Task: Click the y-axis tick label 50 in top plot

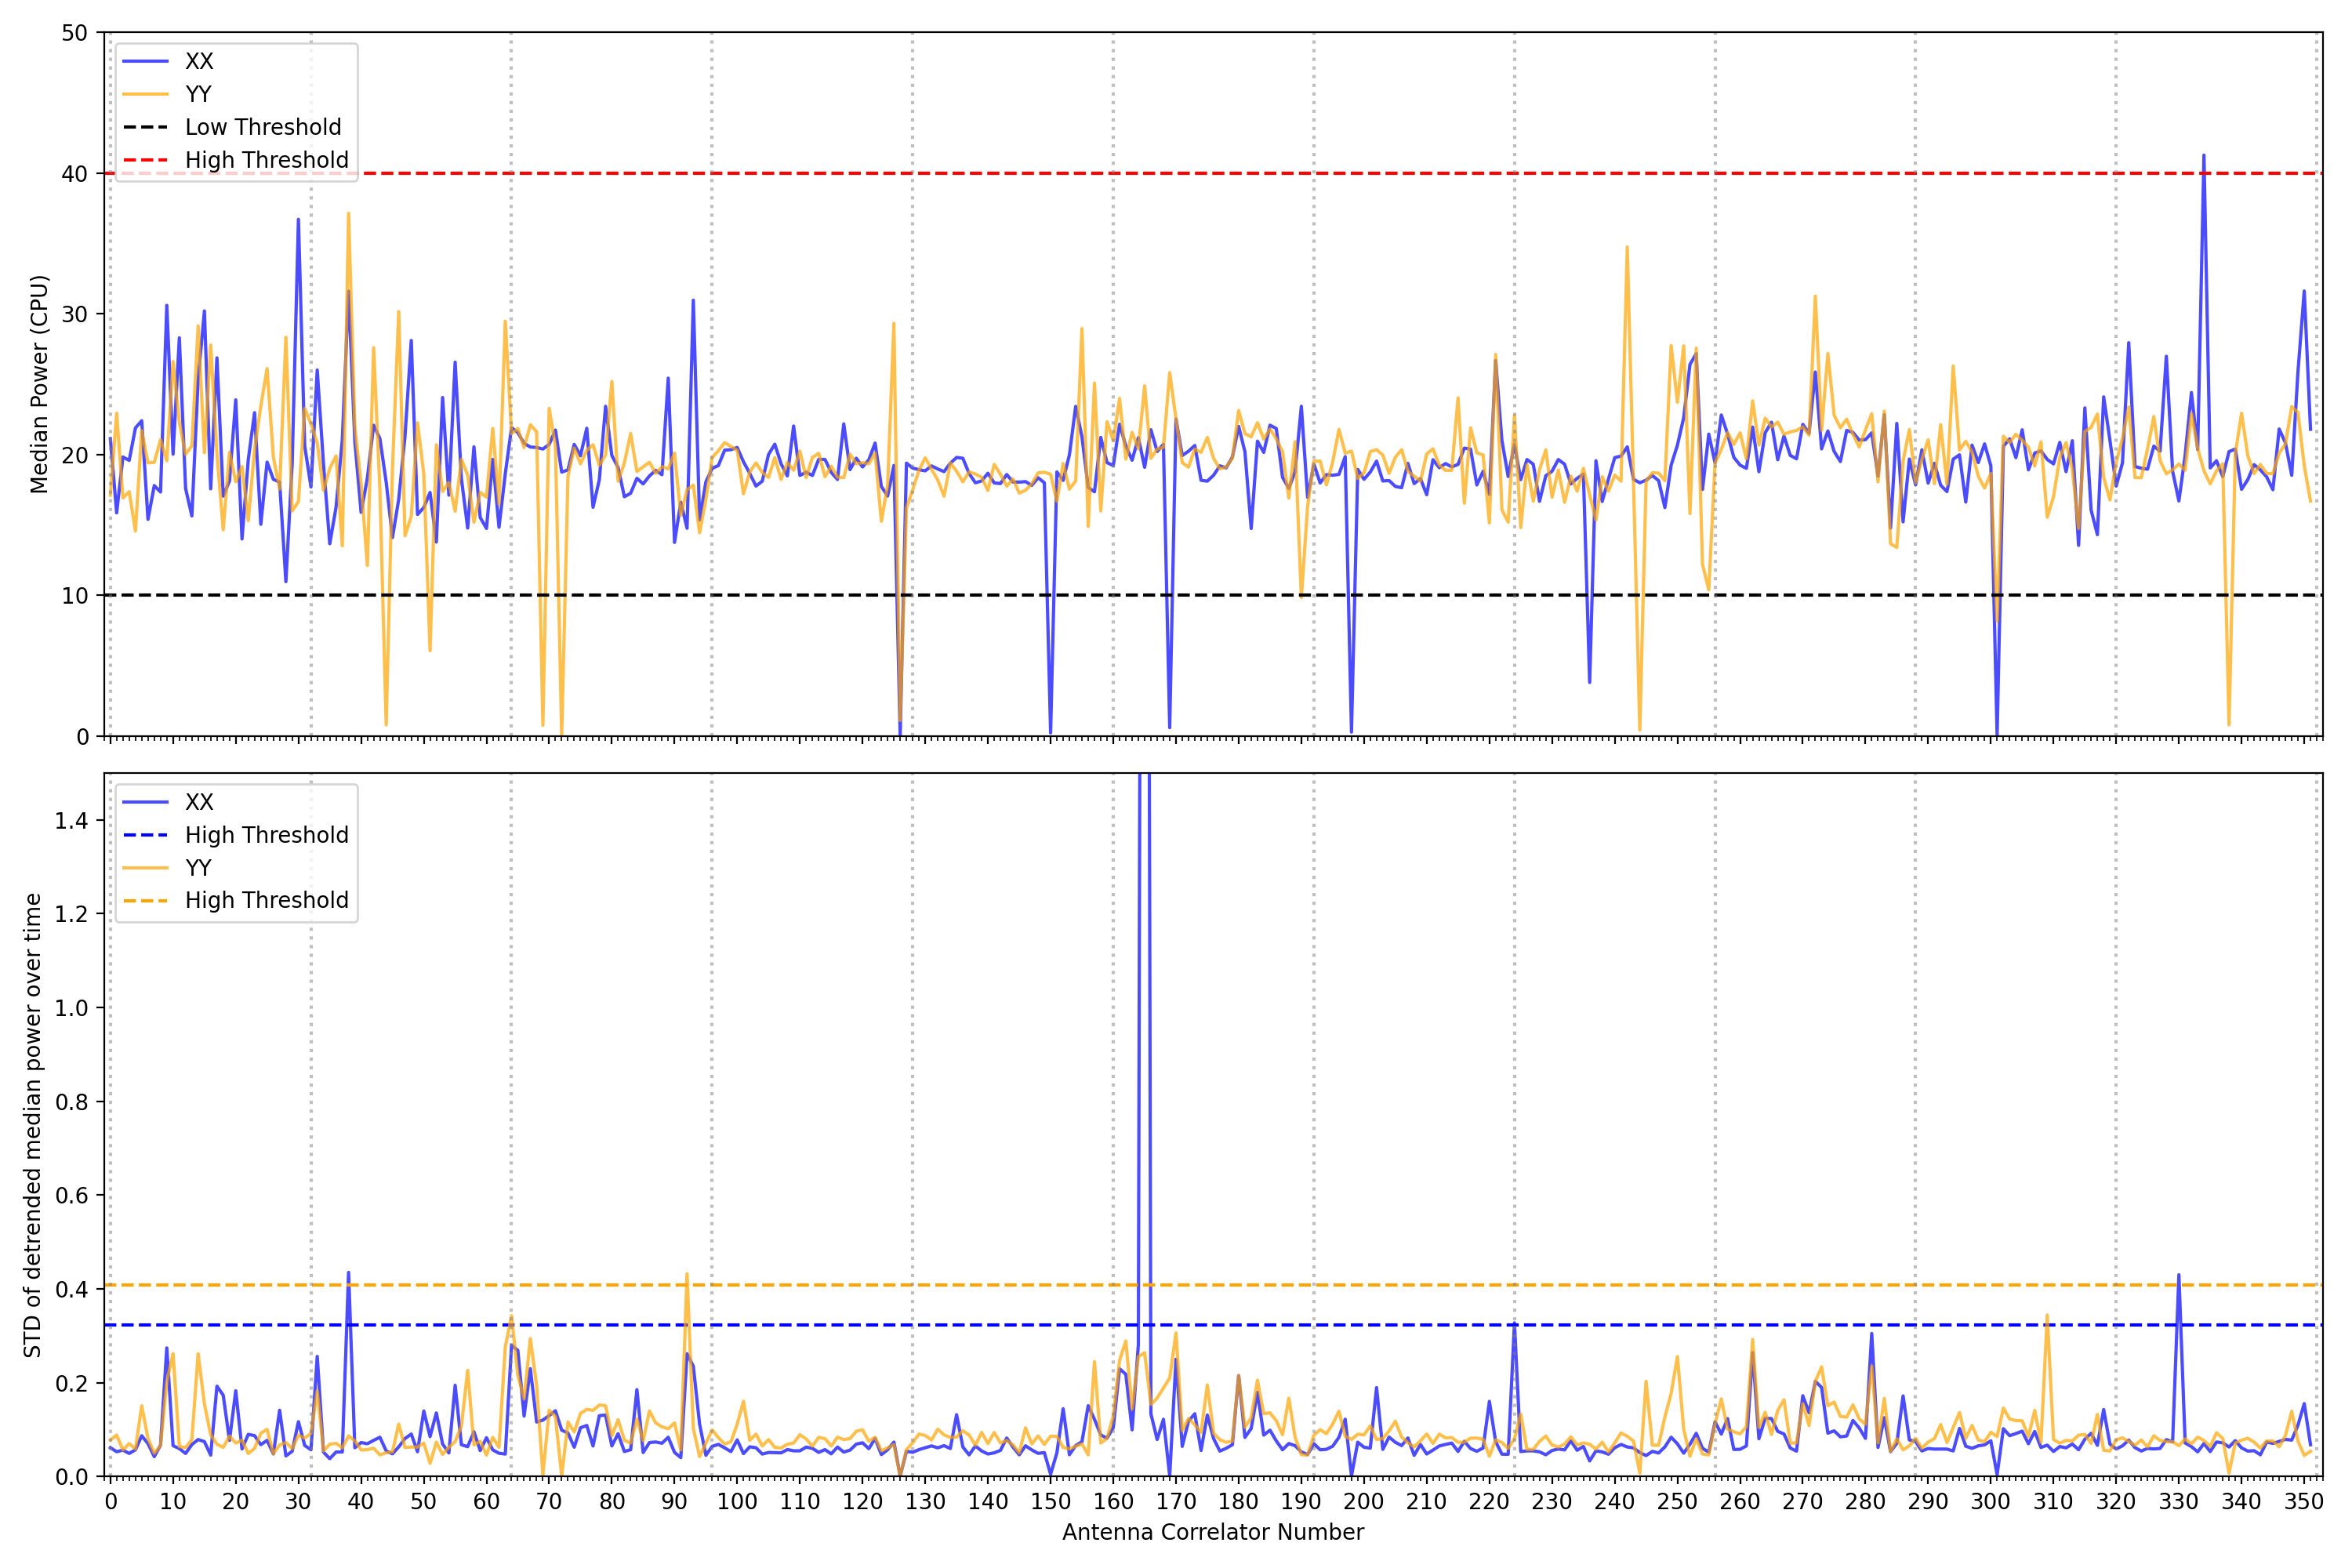Action: (74, 33)
